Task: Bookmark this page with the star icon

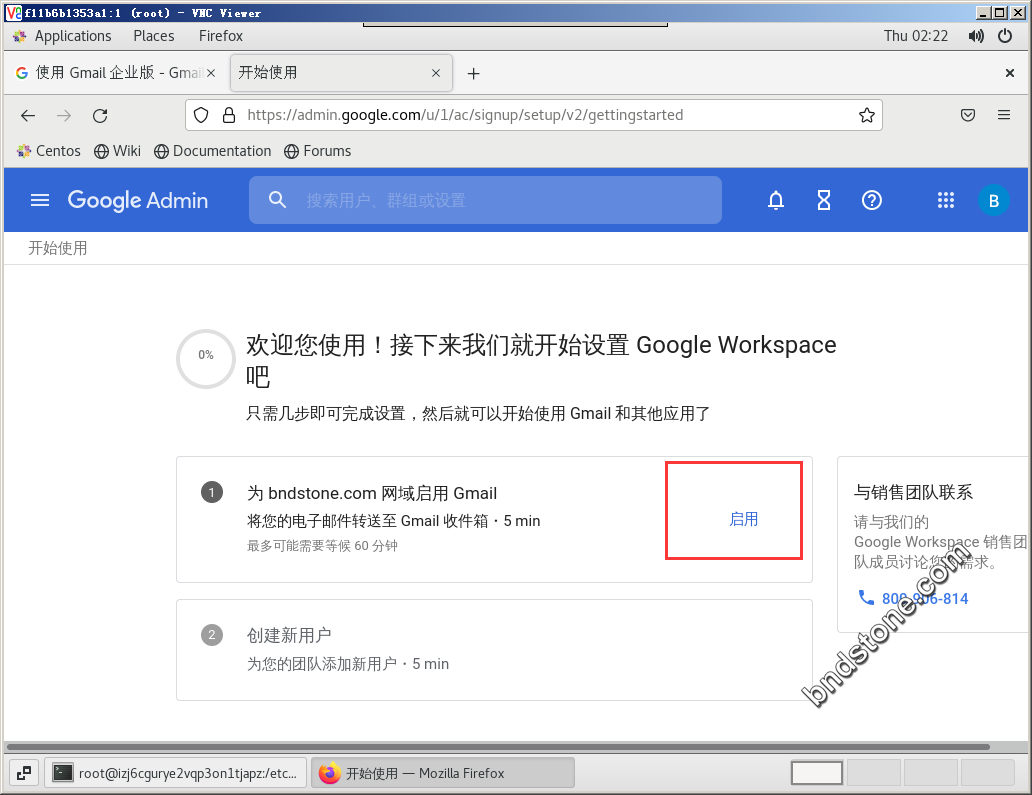Action: point(867,115)
